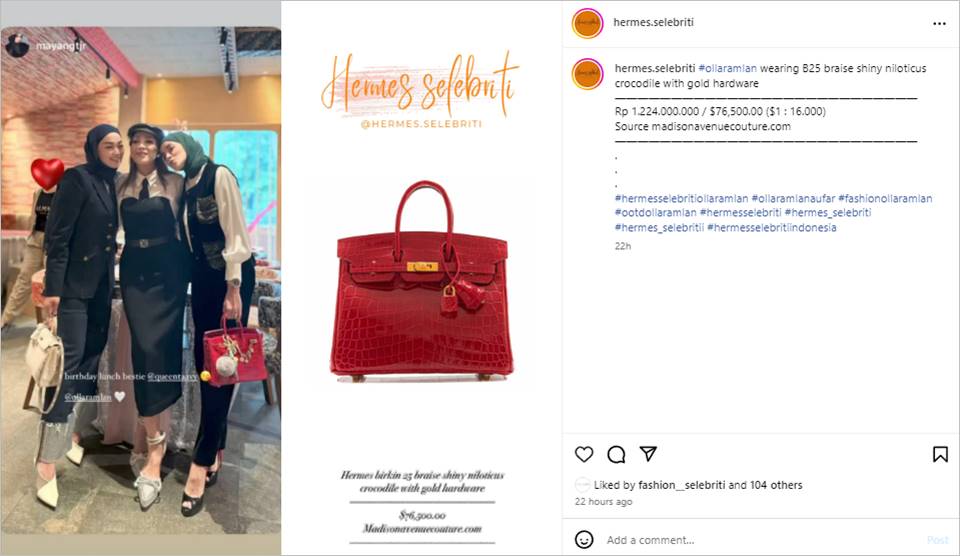Share post using paper plane icon

click(x=648, y=454)
